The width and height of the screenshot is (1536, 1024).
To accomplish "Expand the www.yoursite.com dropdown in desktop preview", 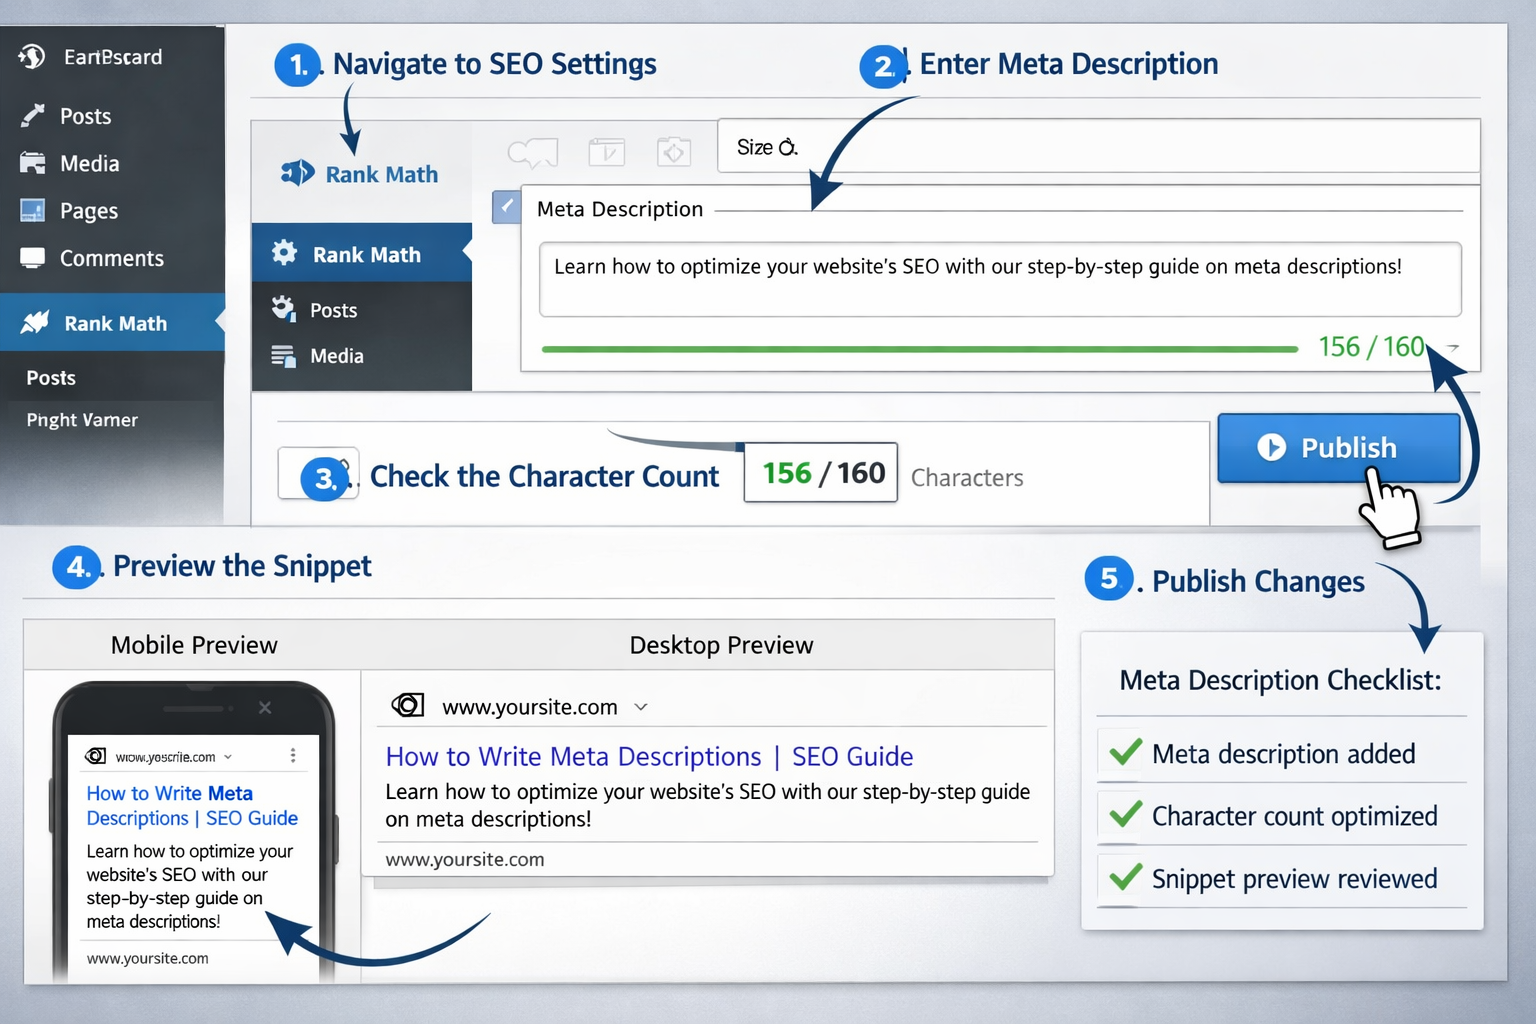I will [x=641, y=706].
